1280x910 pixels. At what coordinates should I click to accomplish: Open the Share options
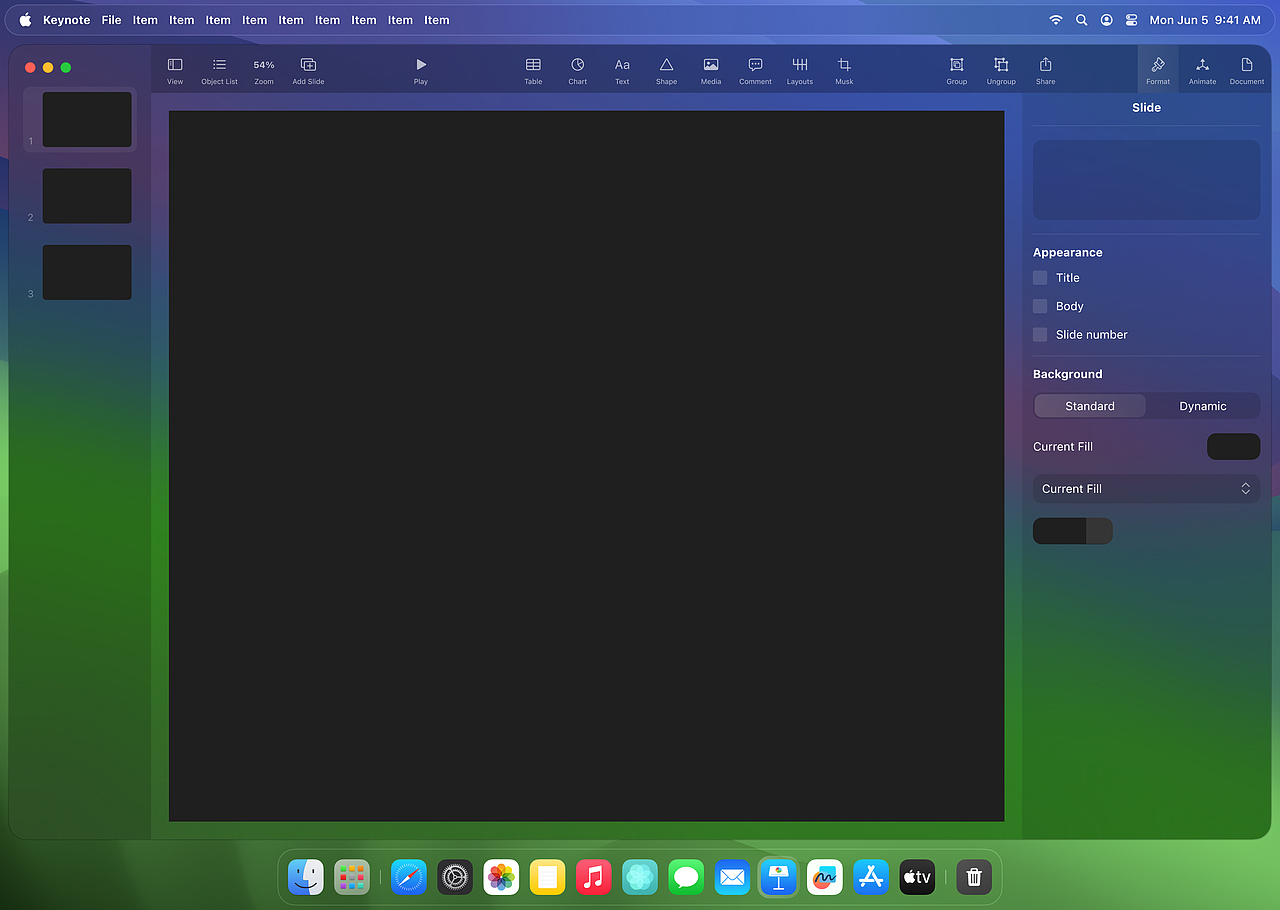pyautogui.click(x=1045, y=68)
